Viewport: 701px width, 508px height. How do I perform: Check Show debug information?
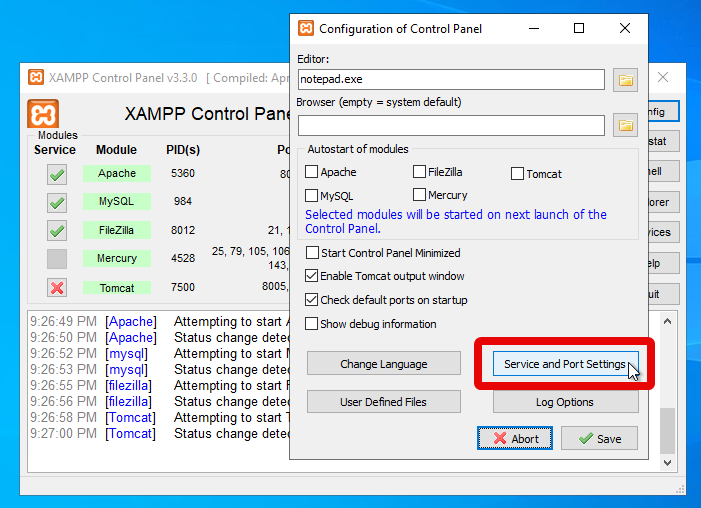[x=311, y=323]
